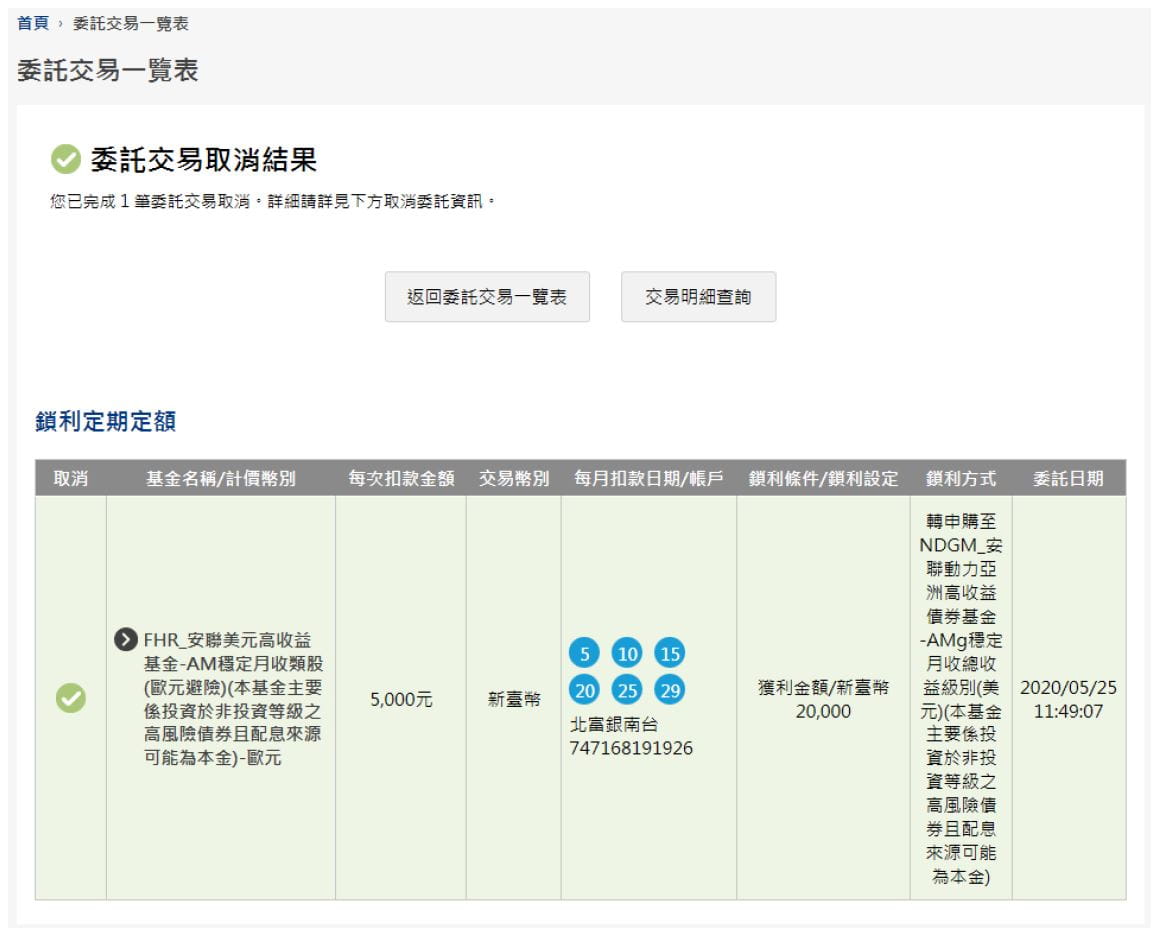
Task: Select deduction date badge 5
Action: pos(584,653)
